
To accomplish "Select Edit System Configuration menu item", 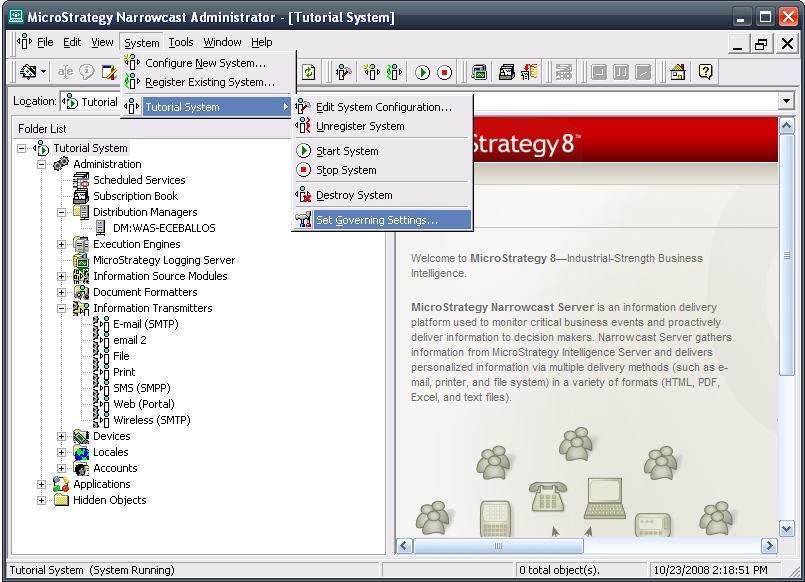I will [383, 107].
